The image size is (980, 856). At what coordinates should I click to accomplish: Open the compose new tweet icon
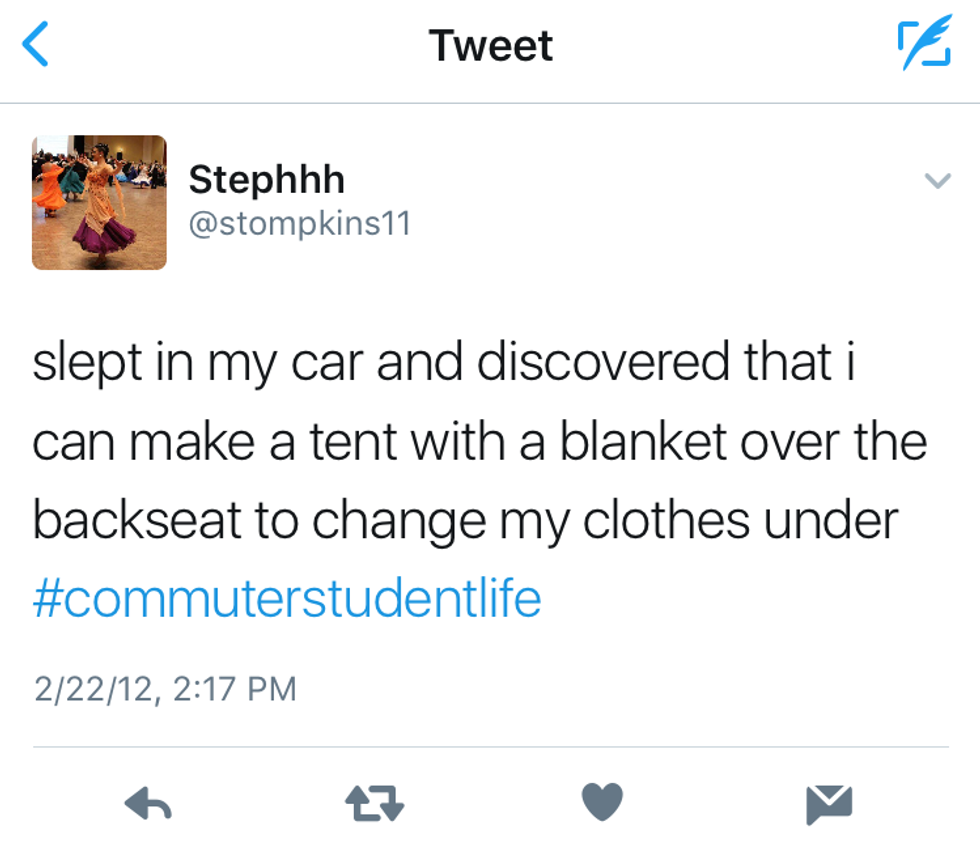[x=922, y=46]
